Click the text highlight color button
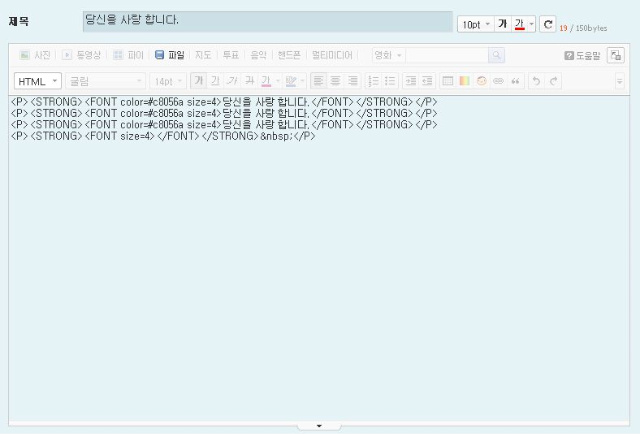Screen dimensions: 640x434 [x=291, y=81]
